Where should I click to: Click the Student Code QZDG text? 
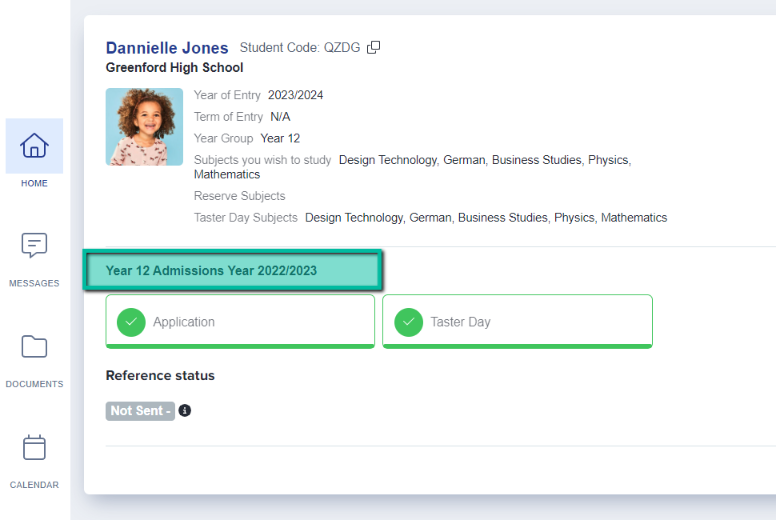click(300, 47)
